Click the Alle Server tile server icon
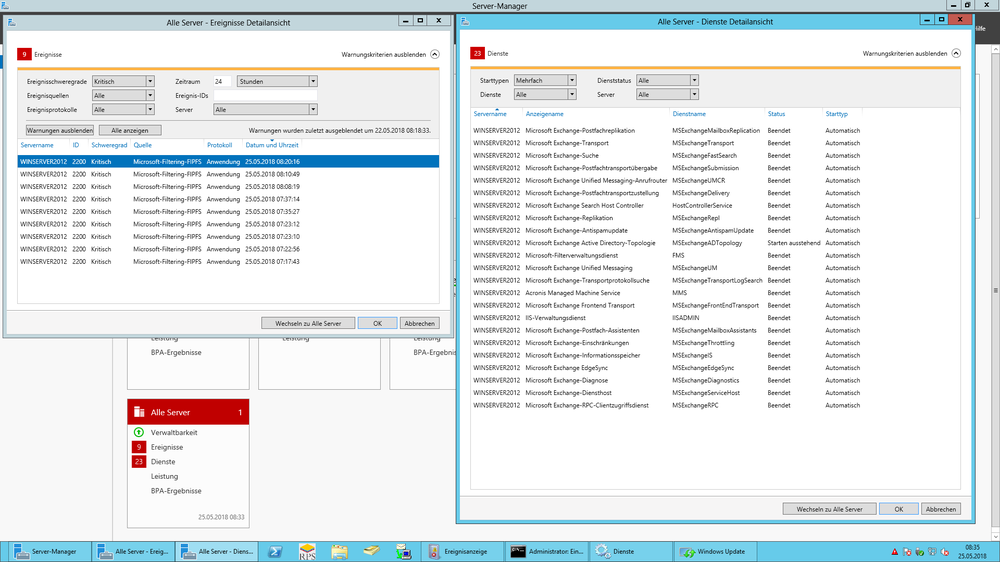The height and width of the screenshot is (562, 1000). (139, 412)
